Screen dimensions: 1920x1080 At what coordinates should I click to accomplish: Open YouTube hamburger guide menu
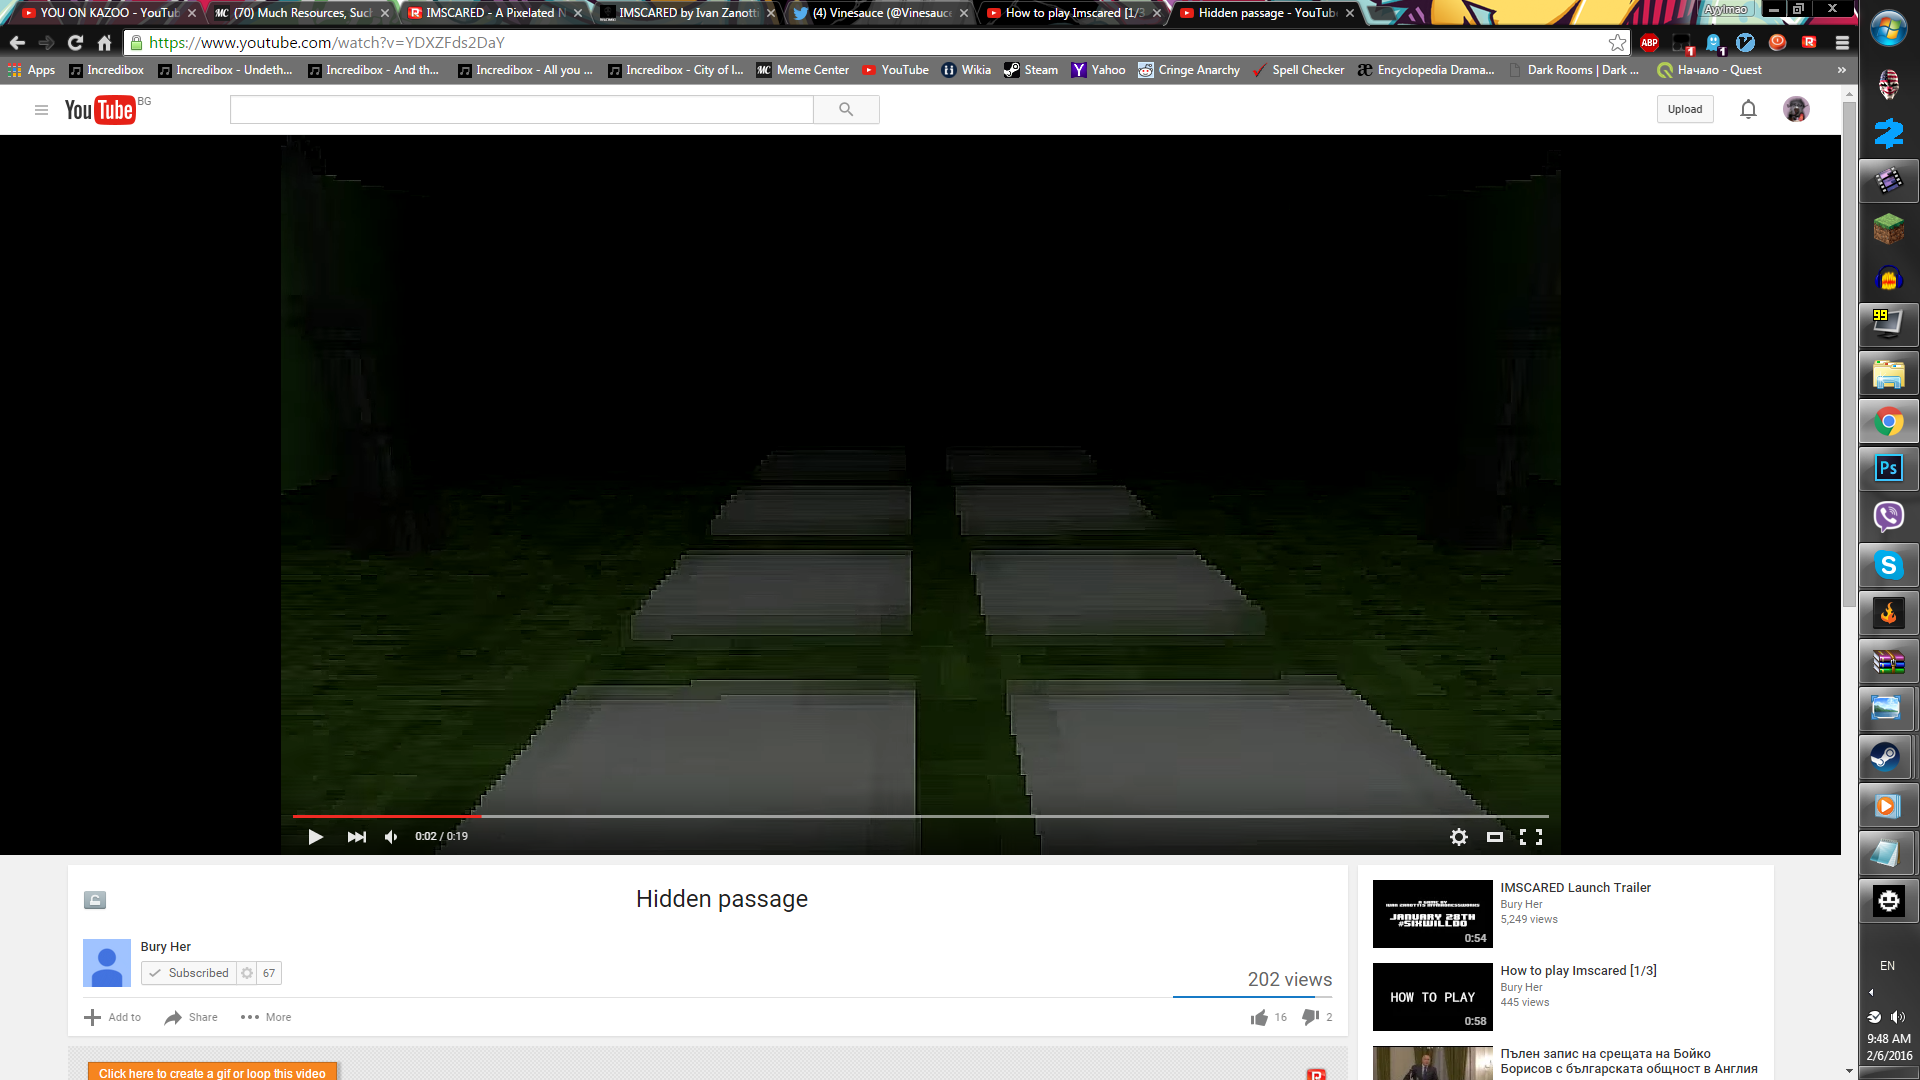click(41, 110)
